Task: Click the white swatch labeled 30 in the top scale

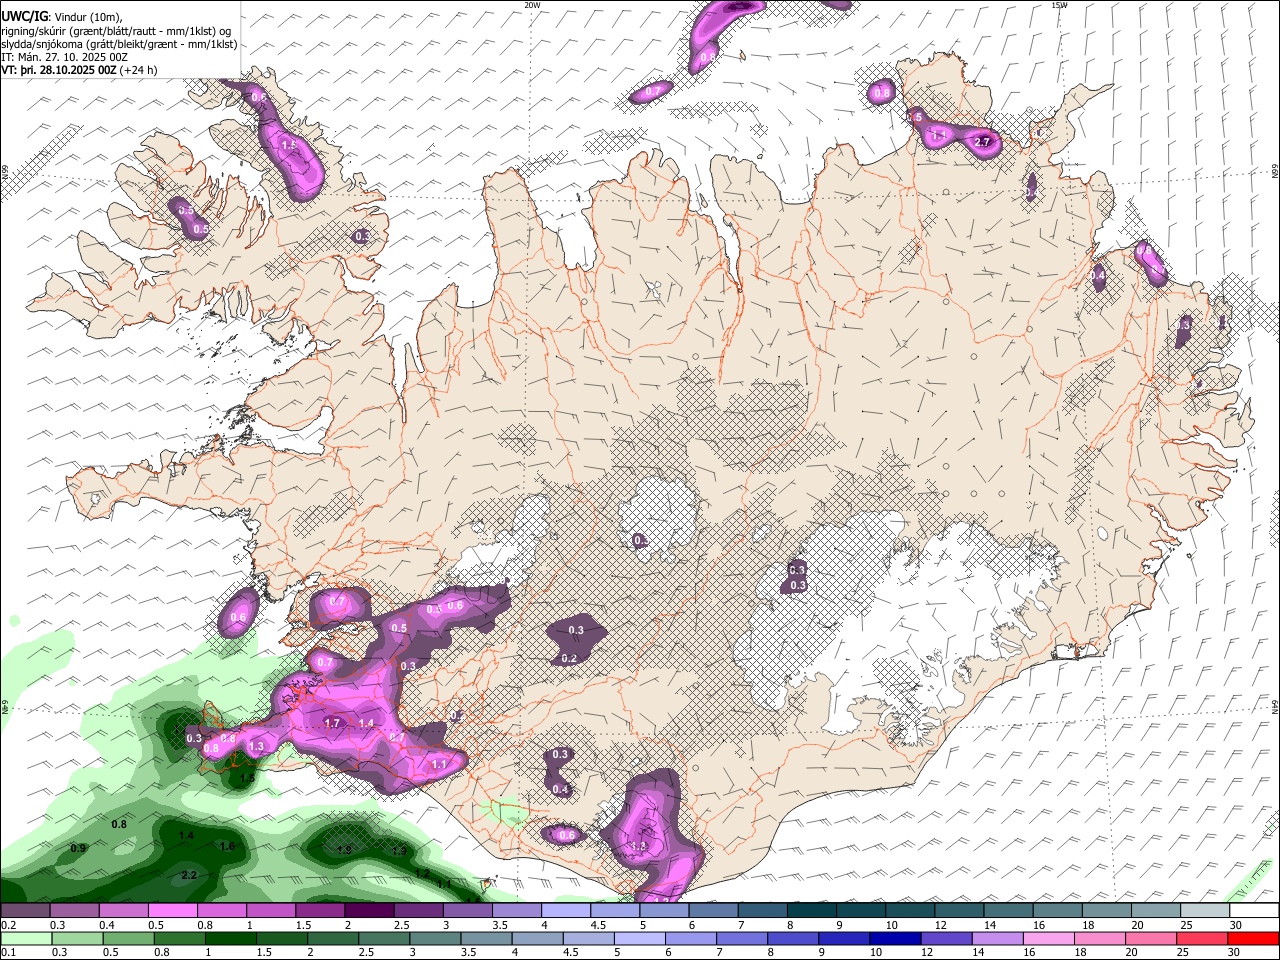Action: (x=1254, y=910)
